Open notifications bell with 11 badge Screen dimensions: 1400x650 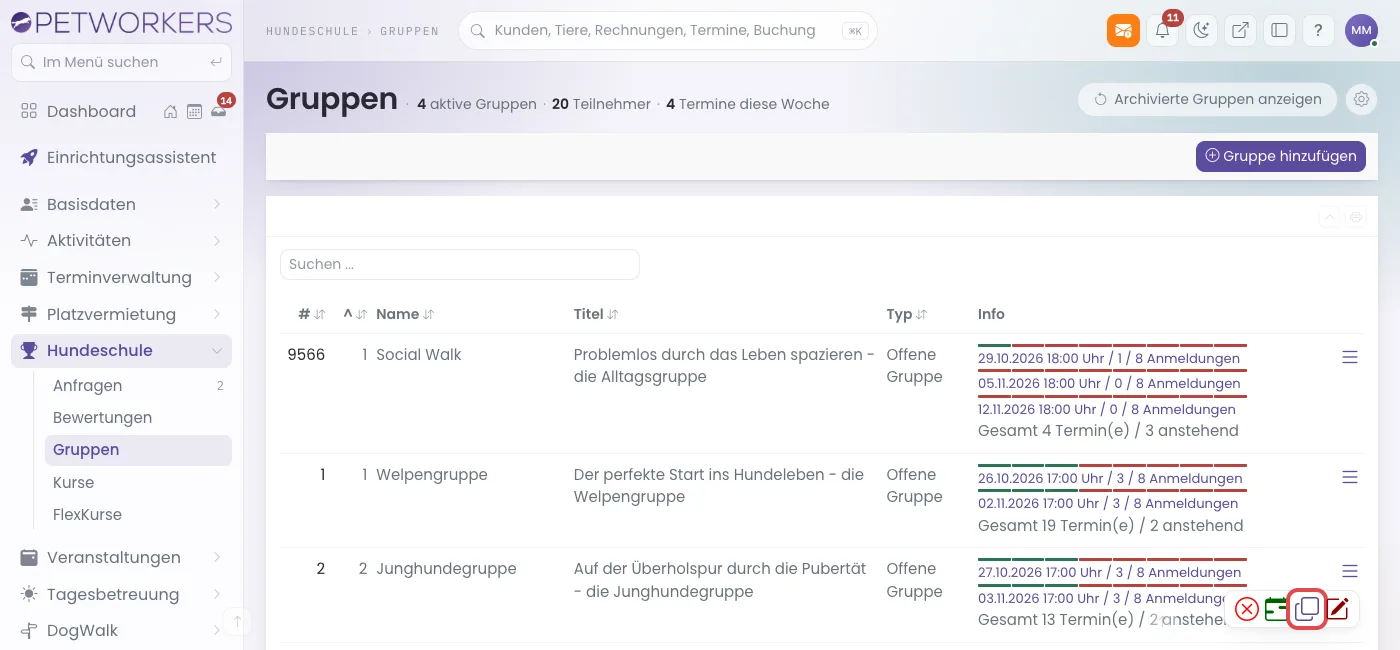[x=1162, y=30]
